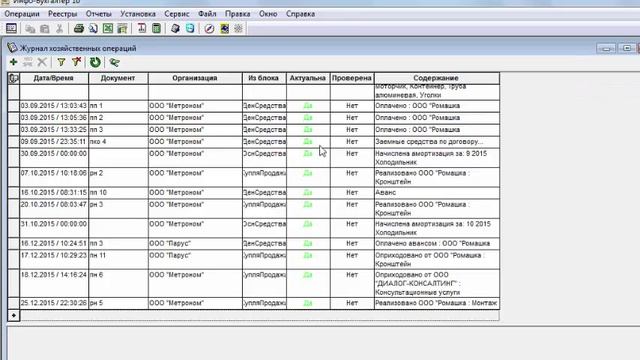Restore the journal child window

tap(627, 48)
